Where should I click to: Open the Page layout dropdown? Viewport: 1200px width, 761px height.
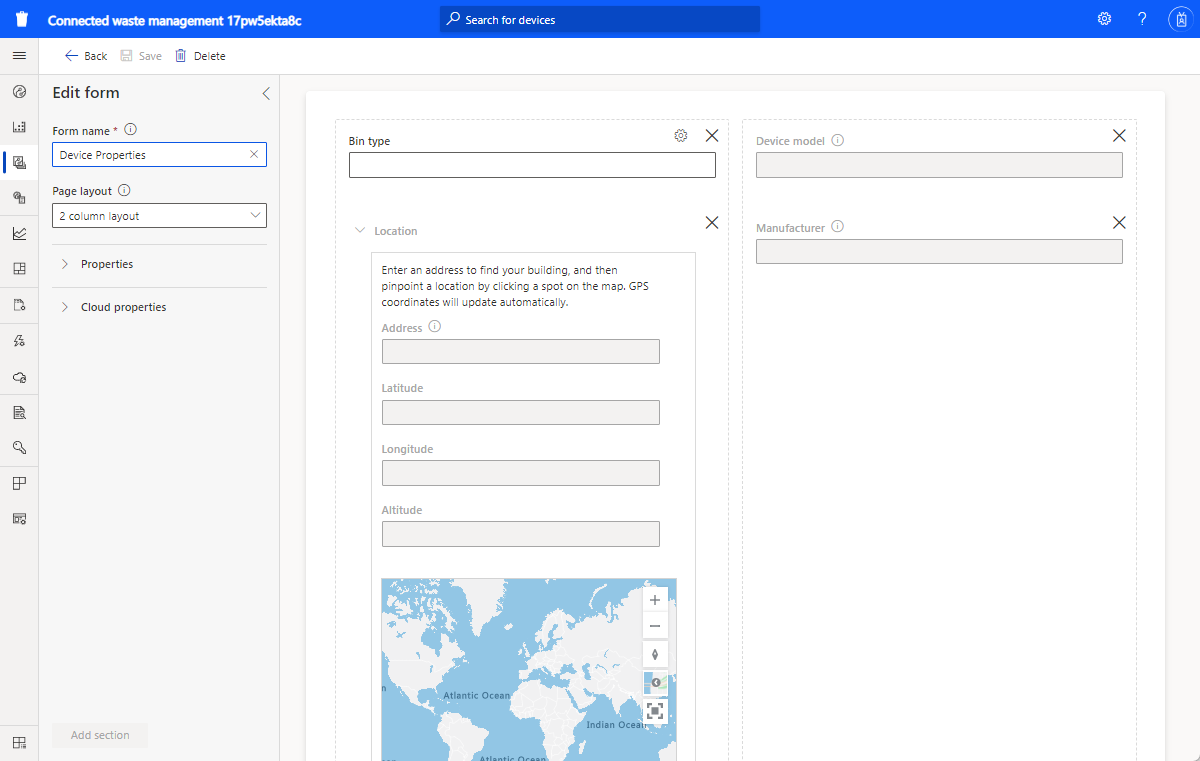point(159,216)
